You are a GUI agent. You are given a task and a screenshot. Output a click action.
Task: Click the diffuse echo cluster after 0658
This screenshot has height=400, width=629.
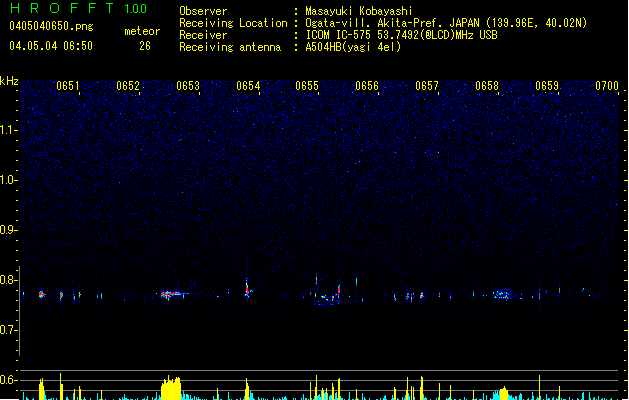point(501,295)
